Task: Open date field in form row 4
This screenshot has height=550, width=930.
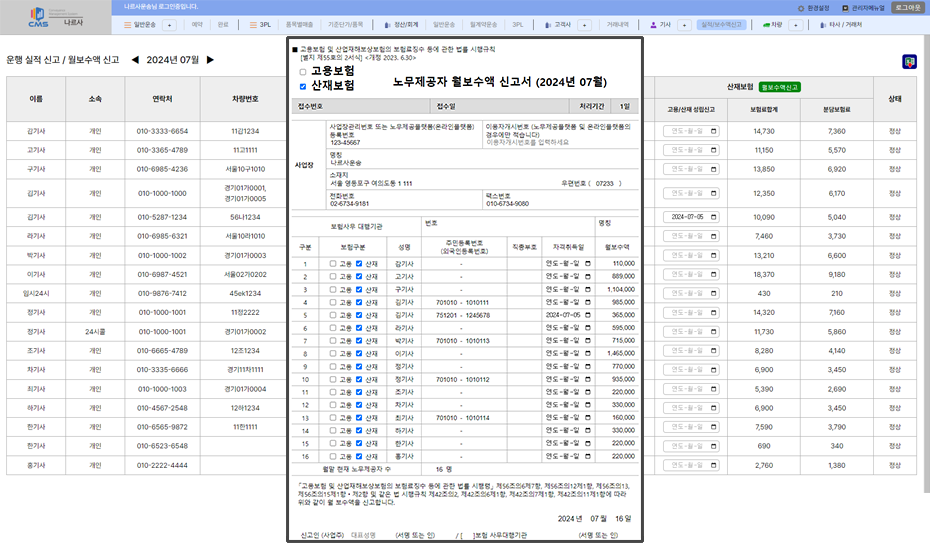Action: pyautogui.click(x=568, y=302)
